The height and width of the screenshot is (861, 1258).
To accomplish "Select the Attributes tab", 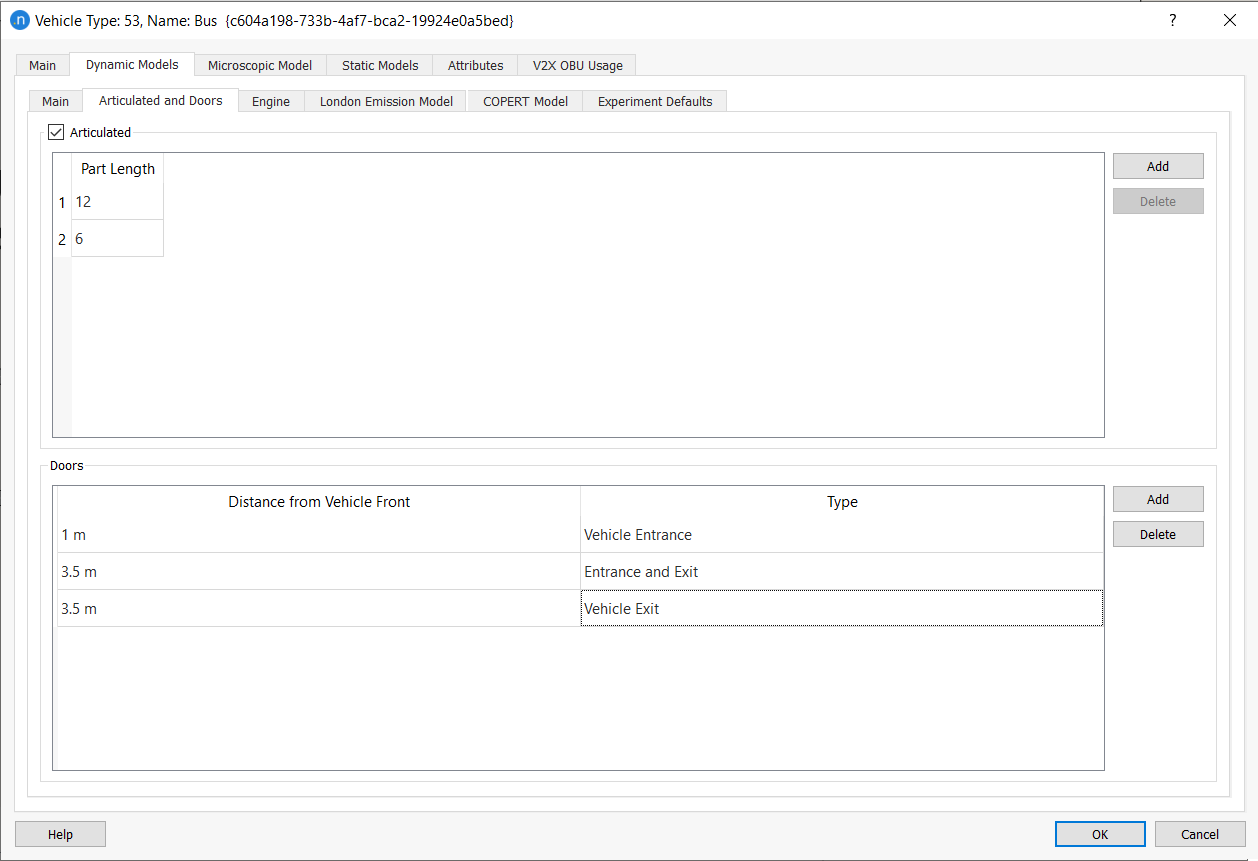I will (x=475, y=65).
